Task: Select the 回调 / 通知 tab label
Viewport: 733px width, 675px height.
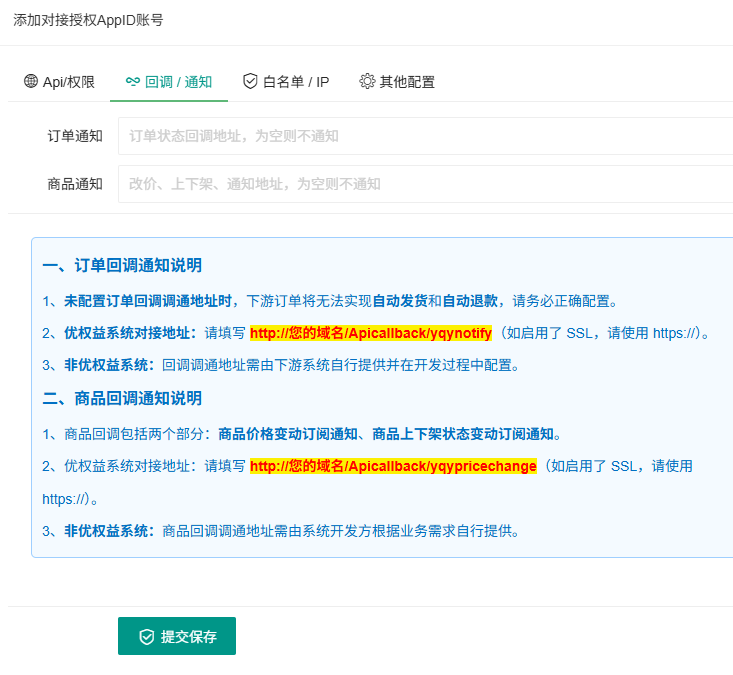Action: coord(178,82)
